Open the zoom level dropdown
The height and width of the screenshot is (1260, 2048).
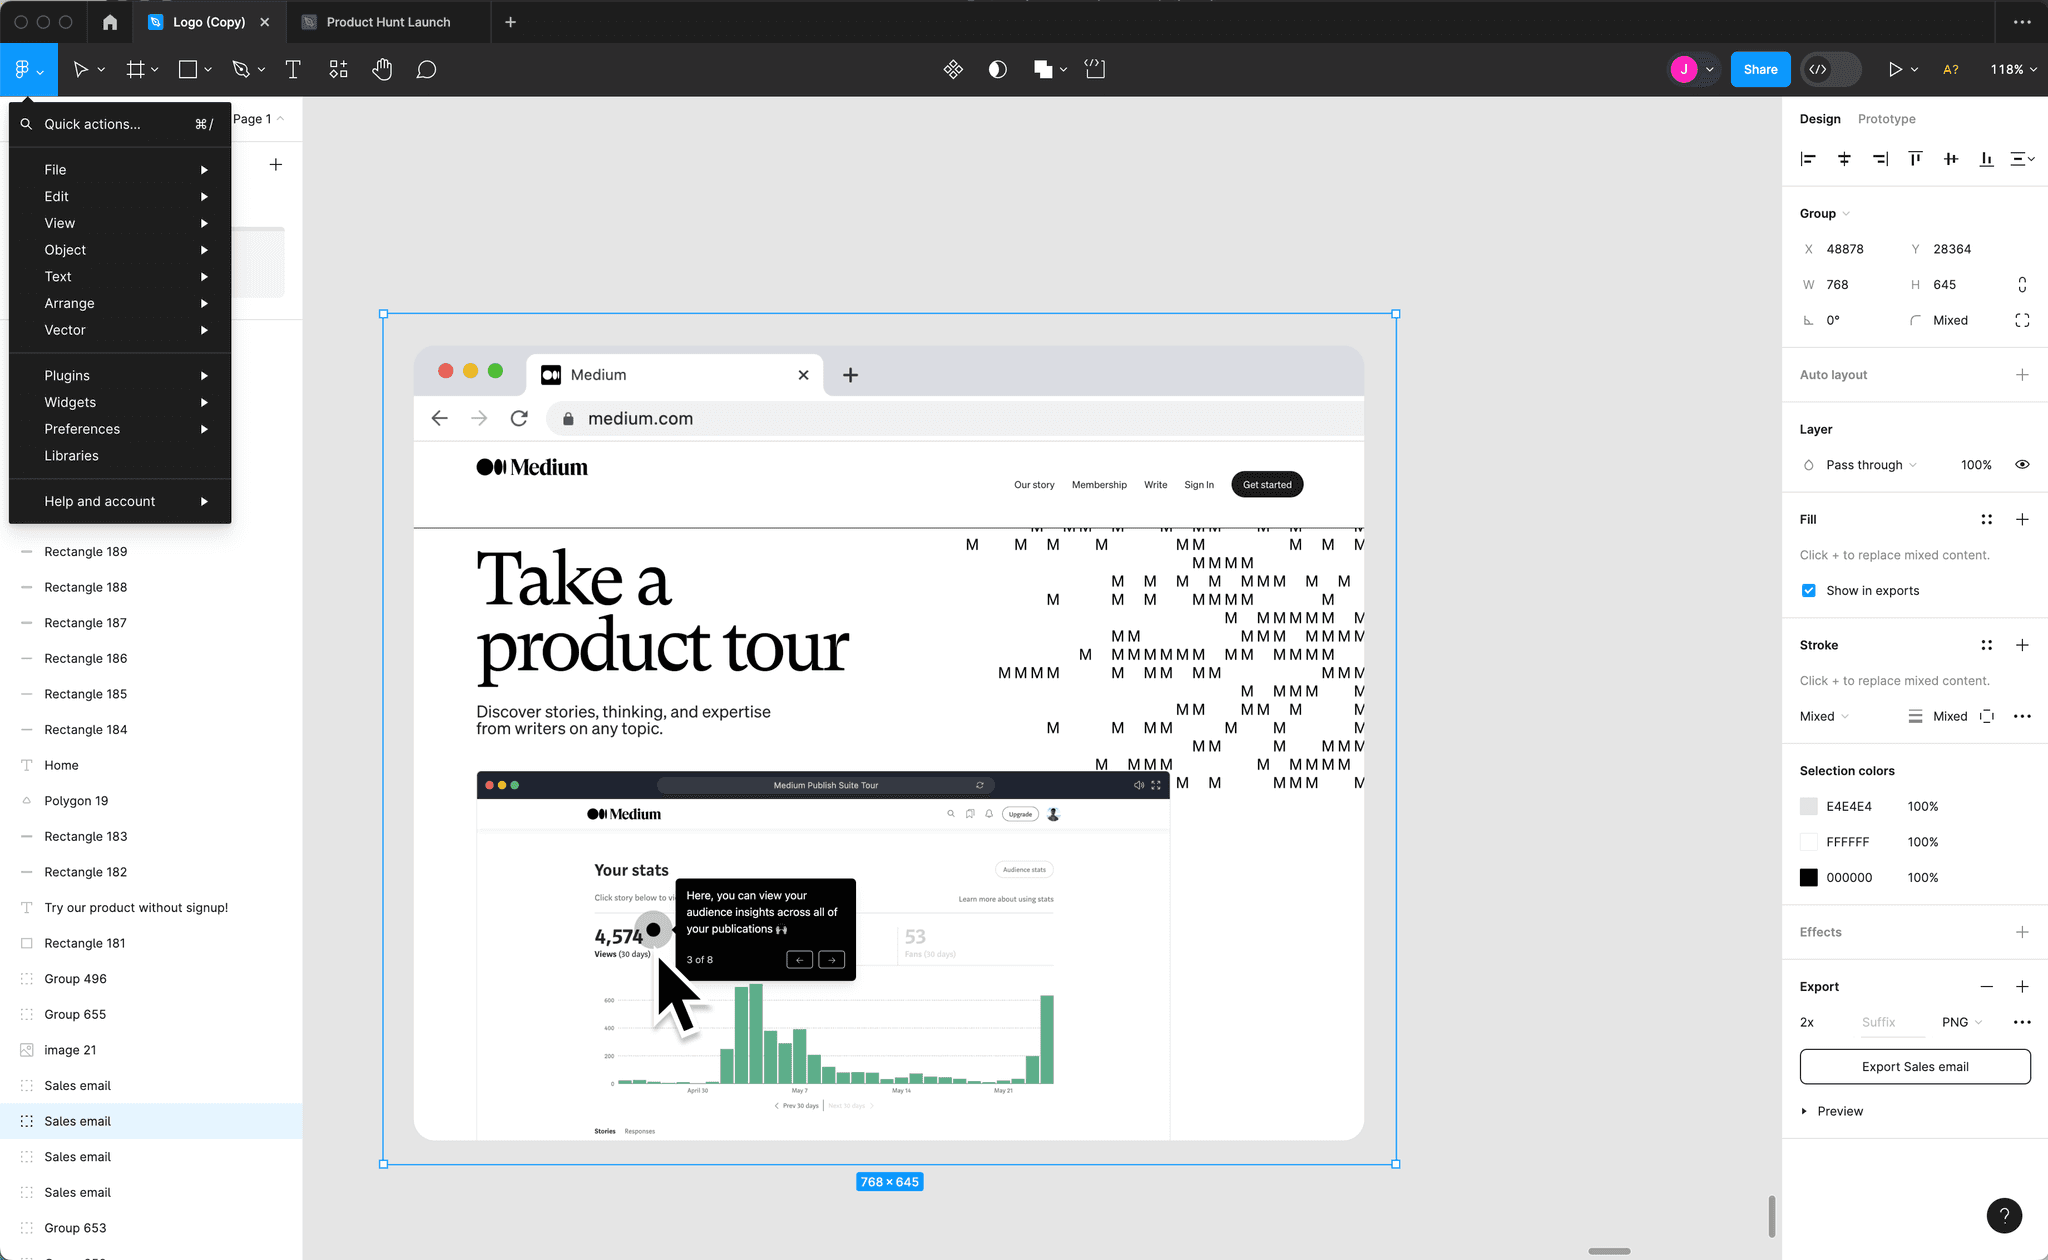[x=2012, y=69]
